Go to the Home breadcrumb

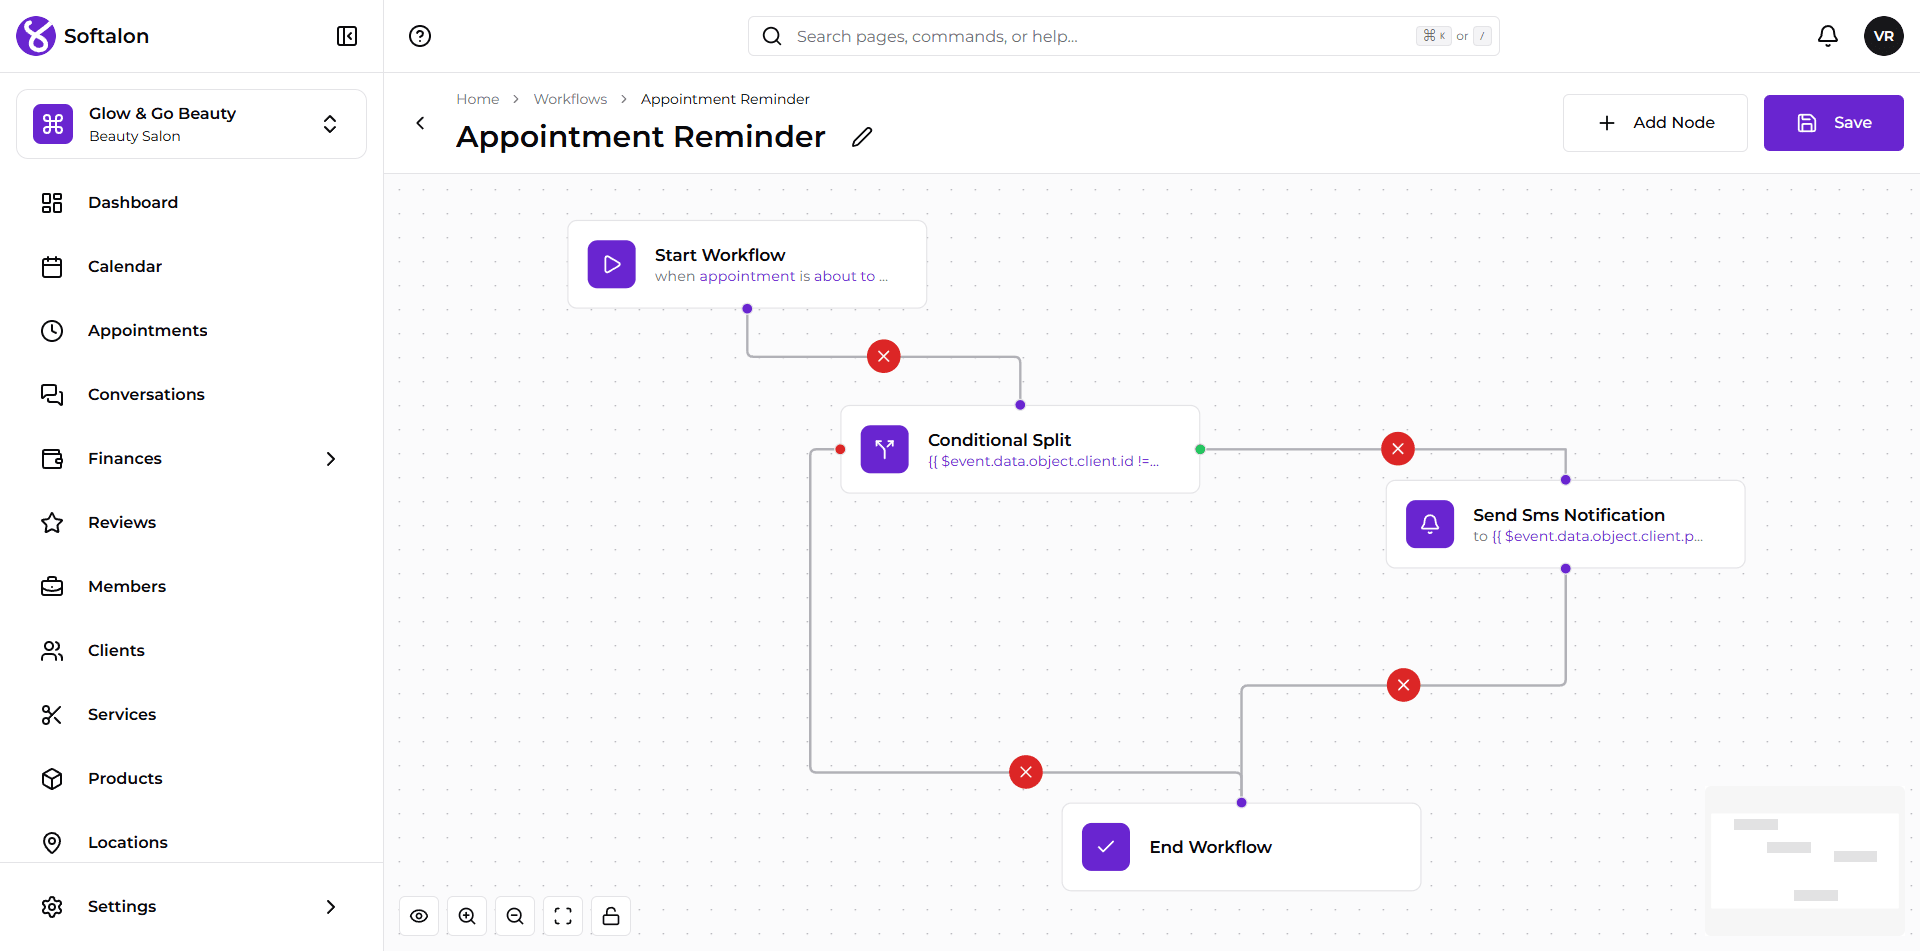478,99
